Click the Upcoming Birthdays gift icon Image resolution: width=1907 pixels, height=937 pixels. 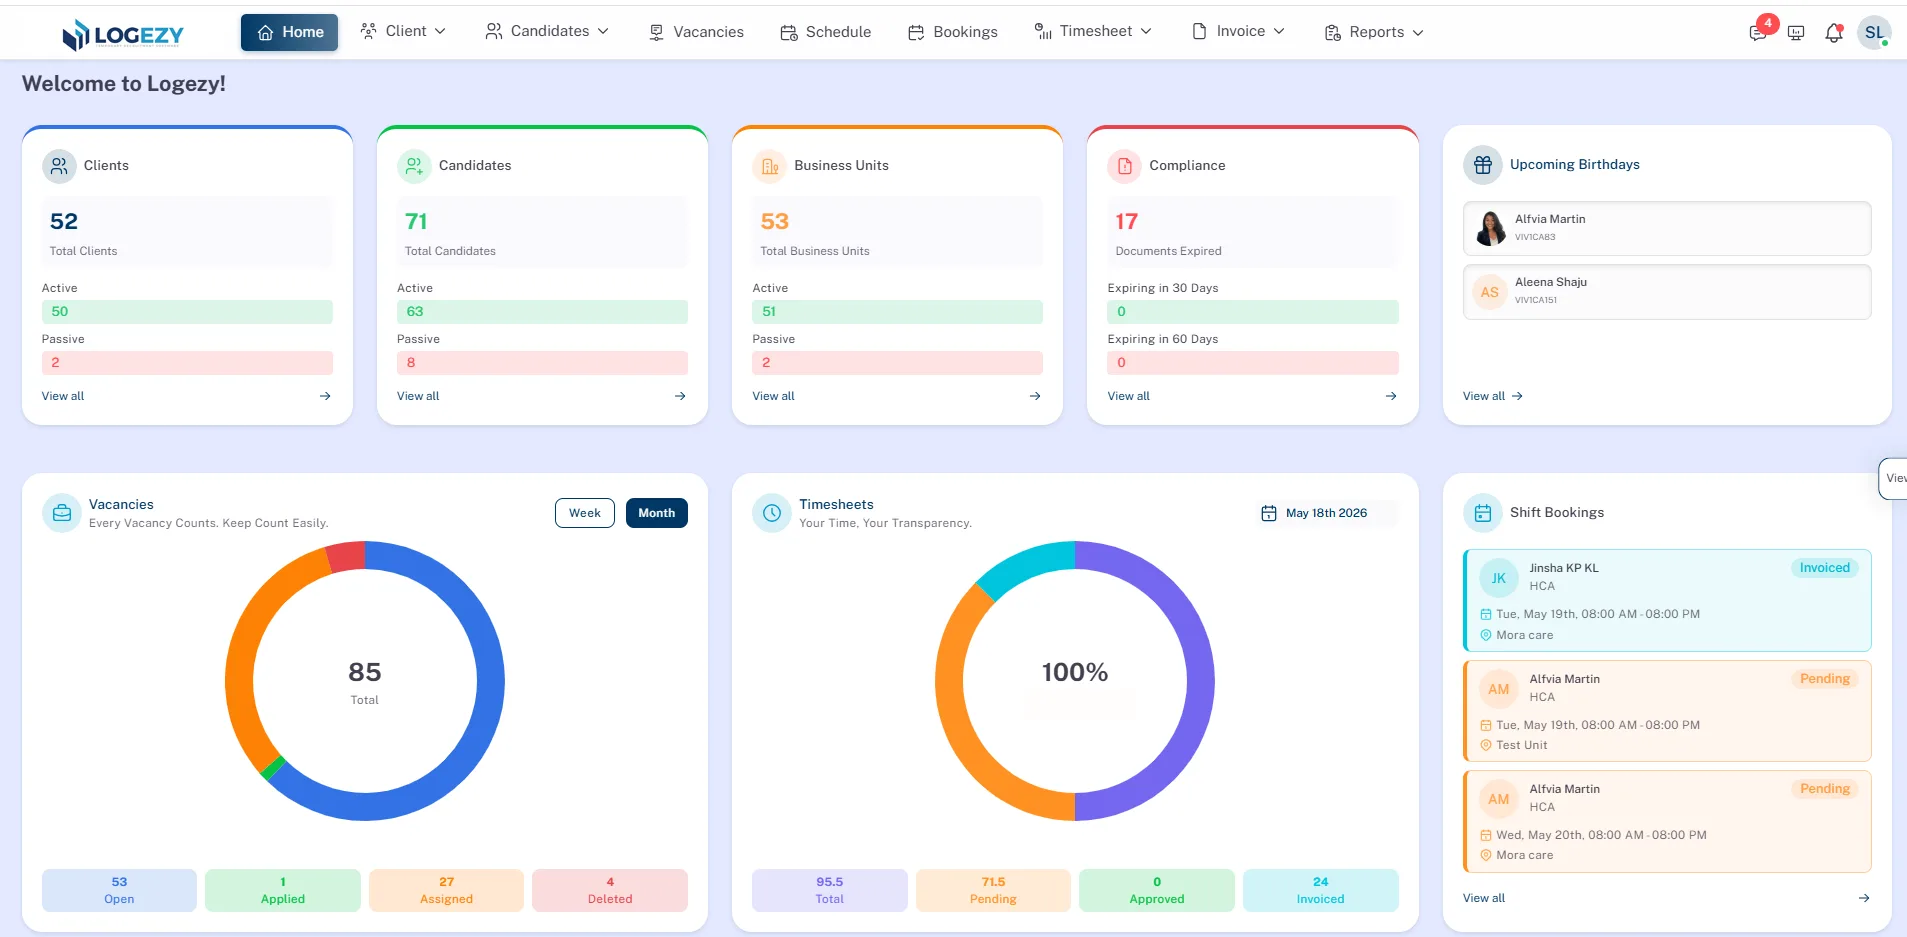click(x=1483, y=165)
